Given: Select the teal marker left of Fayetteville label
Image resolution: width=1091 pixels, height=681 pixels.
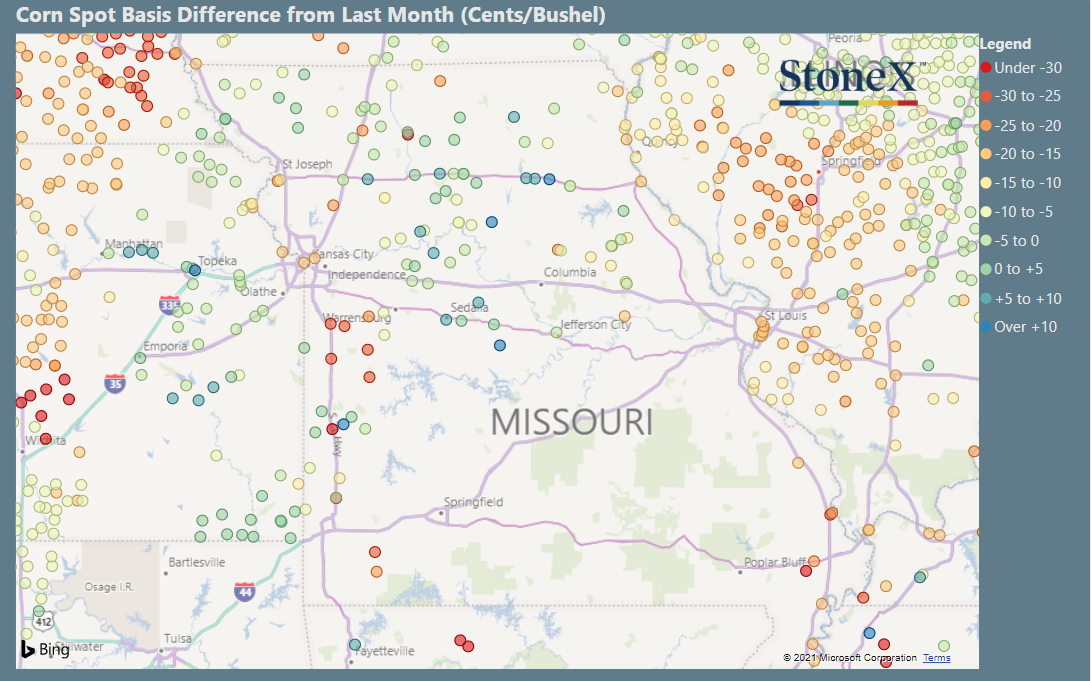Looking at the screenshot, I should [355, 644].
